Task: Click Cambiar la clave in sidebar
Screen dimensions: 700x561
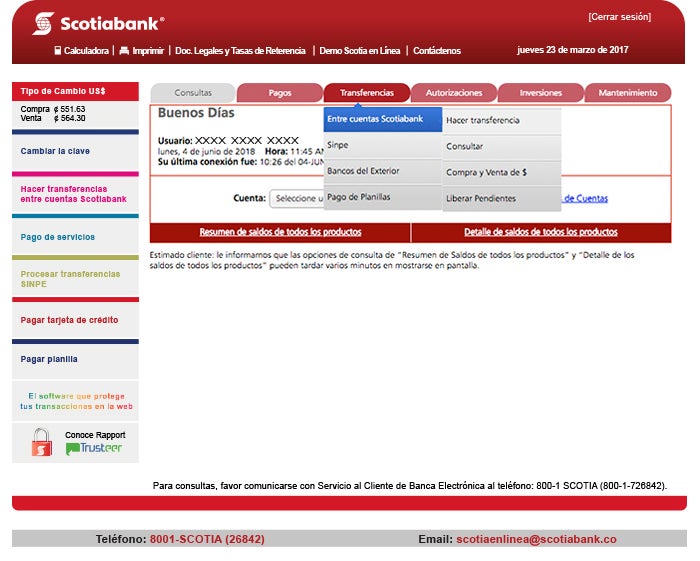Action: [x=55, y=152]
